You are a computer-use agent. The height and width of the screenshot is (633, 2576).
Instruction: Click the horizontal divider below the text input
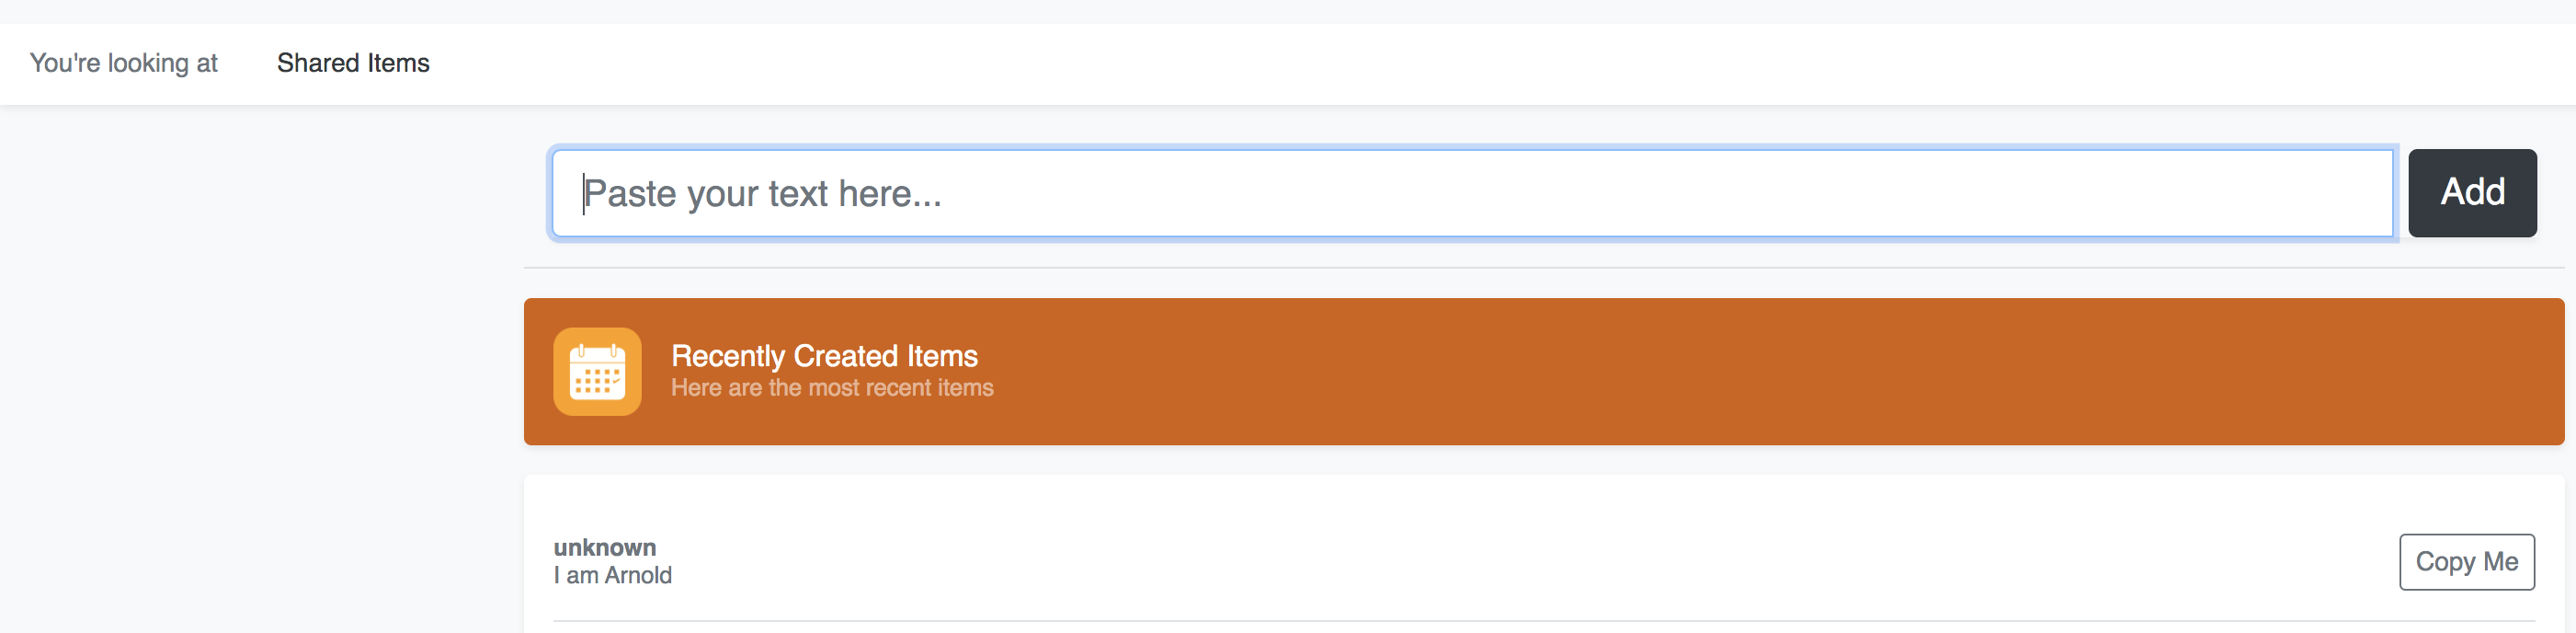click(x=1544, y=268)
